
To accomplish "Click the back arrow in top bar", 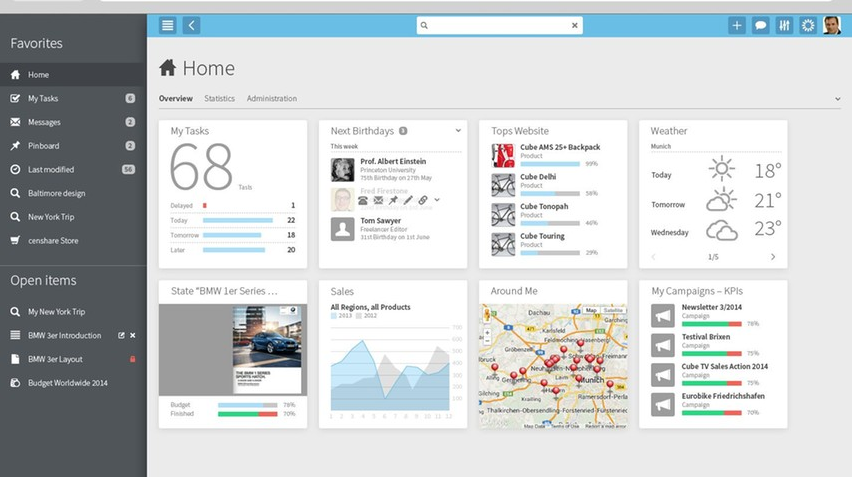I will click(191, 25).
